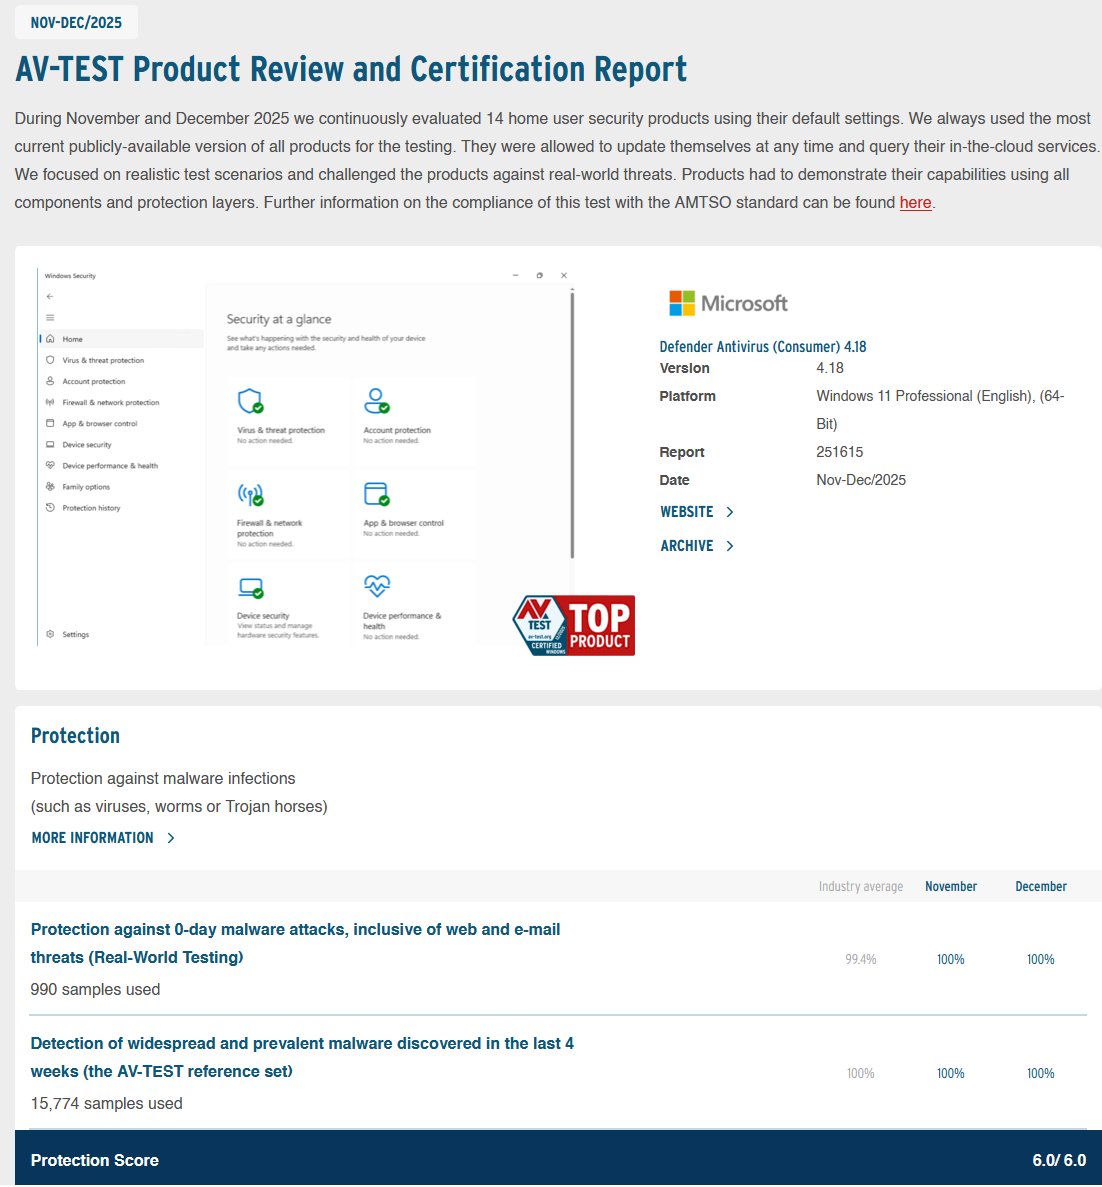This screenshot has height=1187, width=1102.
Task: Open the Defender Antivirus (Consumer) 4.18 link
Action: tap(762, 346)
